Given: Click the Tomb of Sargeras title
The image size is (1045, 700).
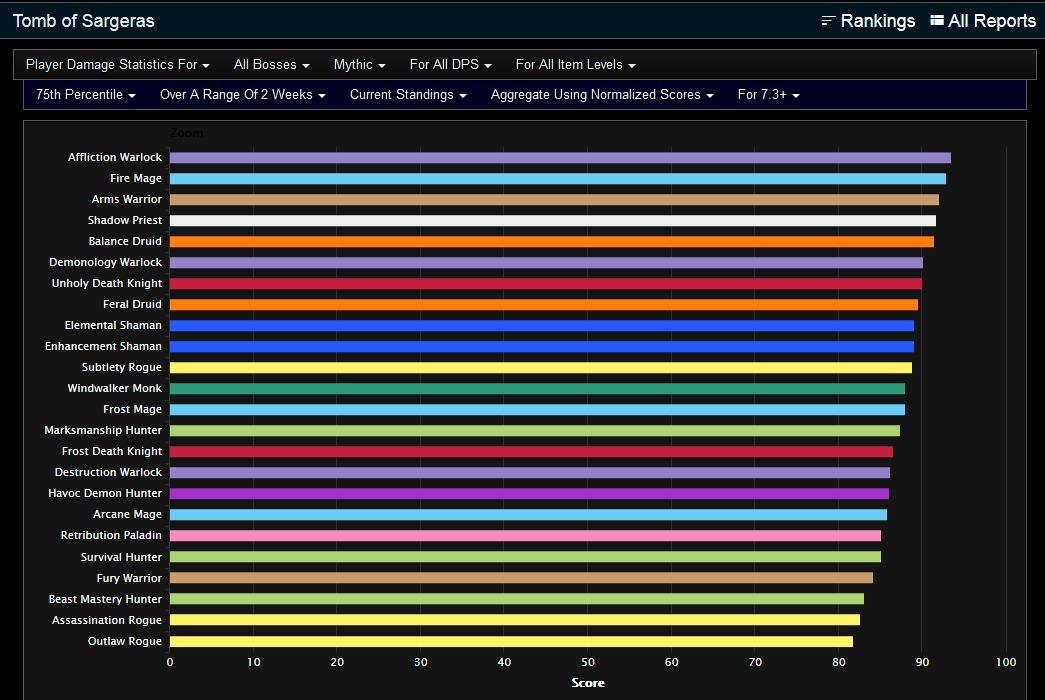Looking at the screenshot, I should 83,21.
